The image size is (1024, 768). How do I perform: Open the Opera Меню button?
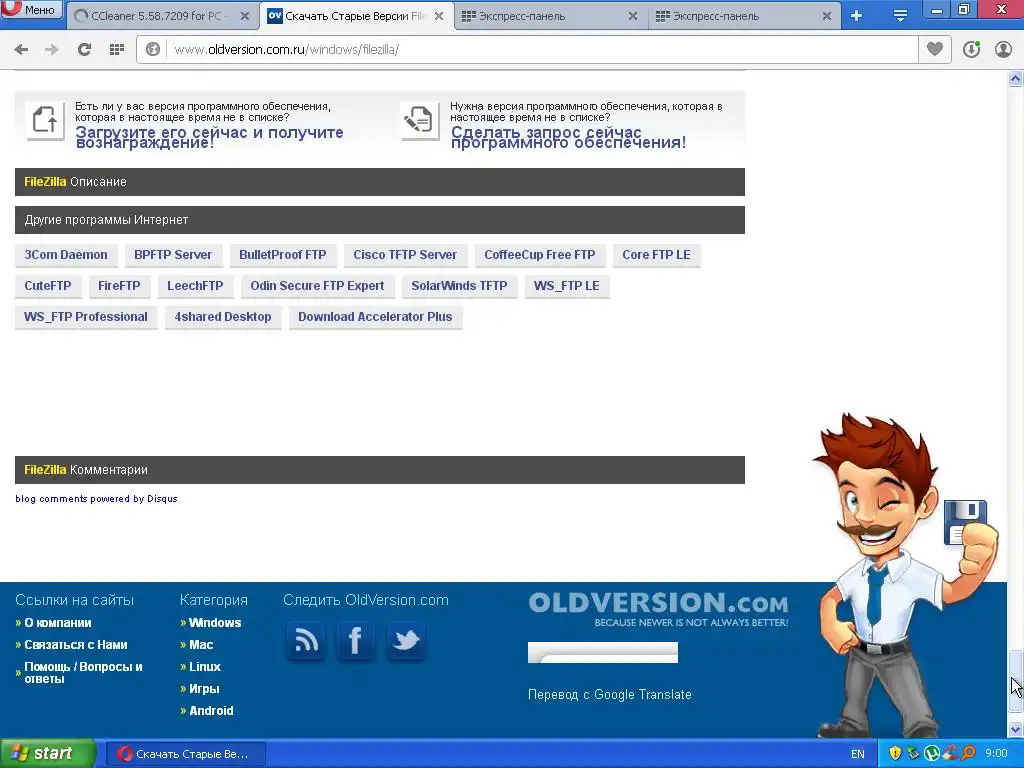[32, 9]
